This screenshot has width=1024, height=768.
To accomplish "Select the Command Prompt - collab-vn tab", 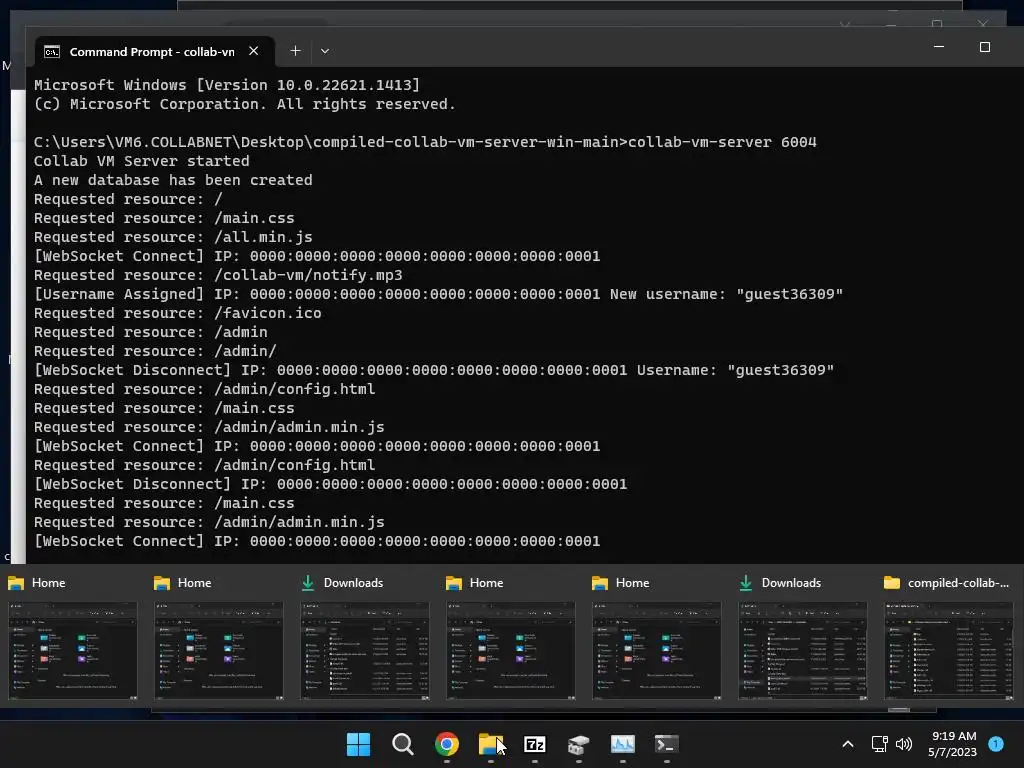I will click(154, 52).
